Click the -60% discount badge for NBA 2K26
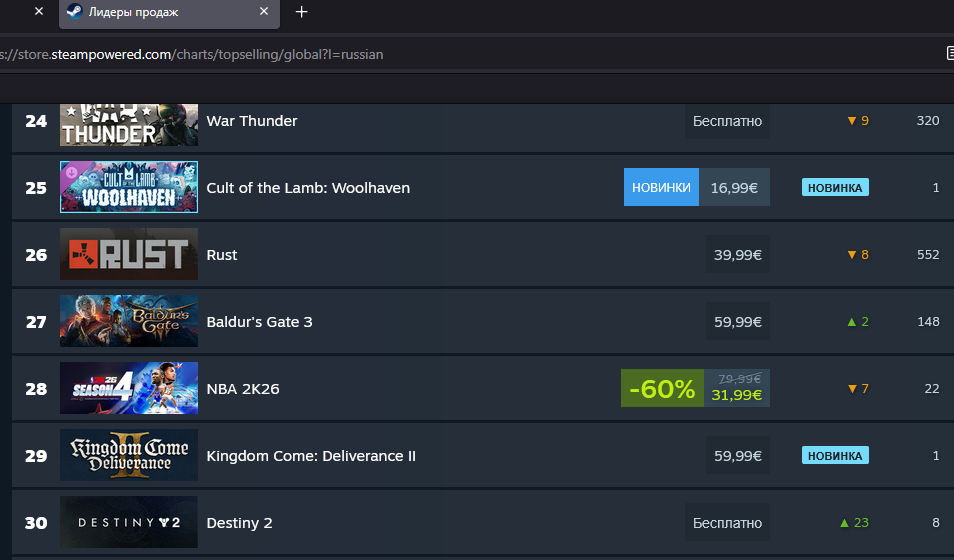954x560 pixels. pos(663,388)
